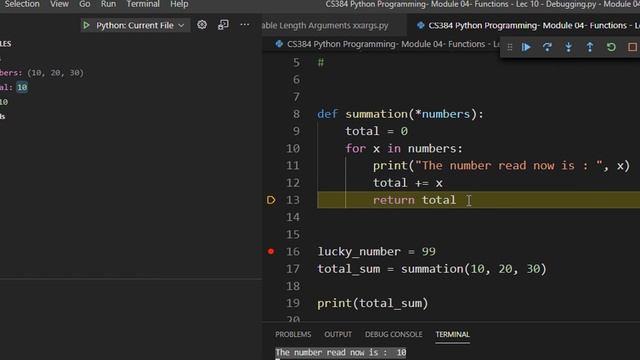Screen dimensions: 640x360
Task: Step into the function call
Action: pos(569,47)
